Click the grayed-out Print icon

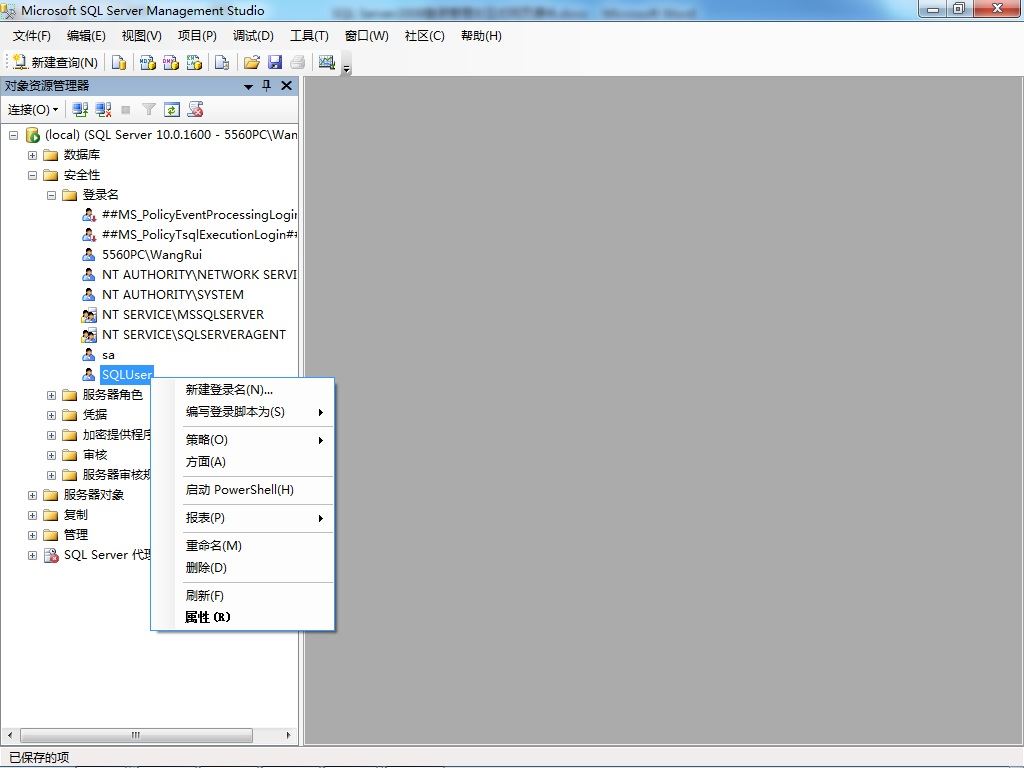pyautogui.click(x=298, y=62)
